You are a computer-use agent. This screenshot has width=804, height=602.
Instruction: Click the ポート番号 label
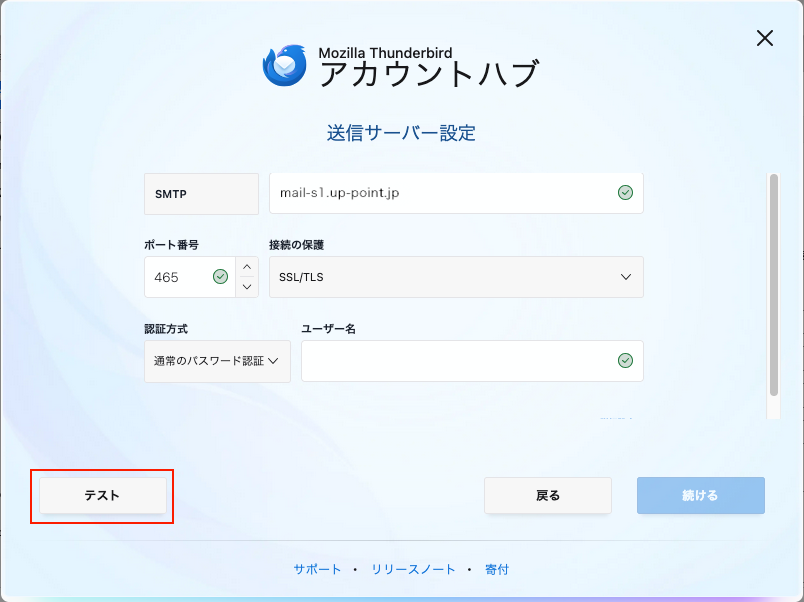171,245
